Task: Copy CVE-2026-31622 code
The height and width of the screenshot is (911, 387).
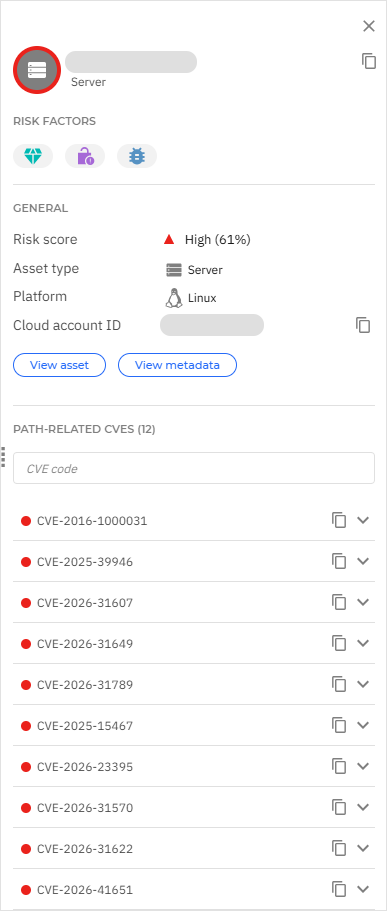Action: [339, 848]
